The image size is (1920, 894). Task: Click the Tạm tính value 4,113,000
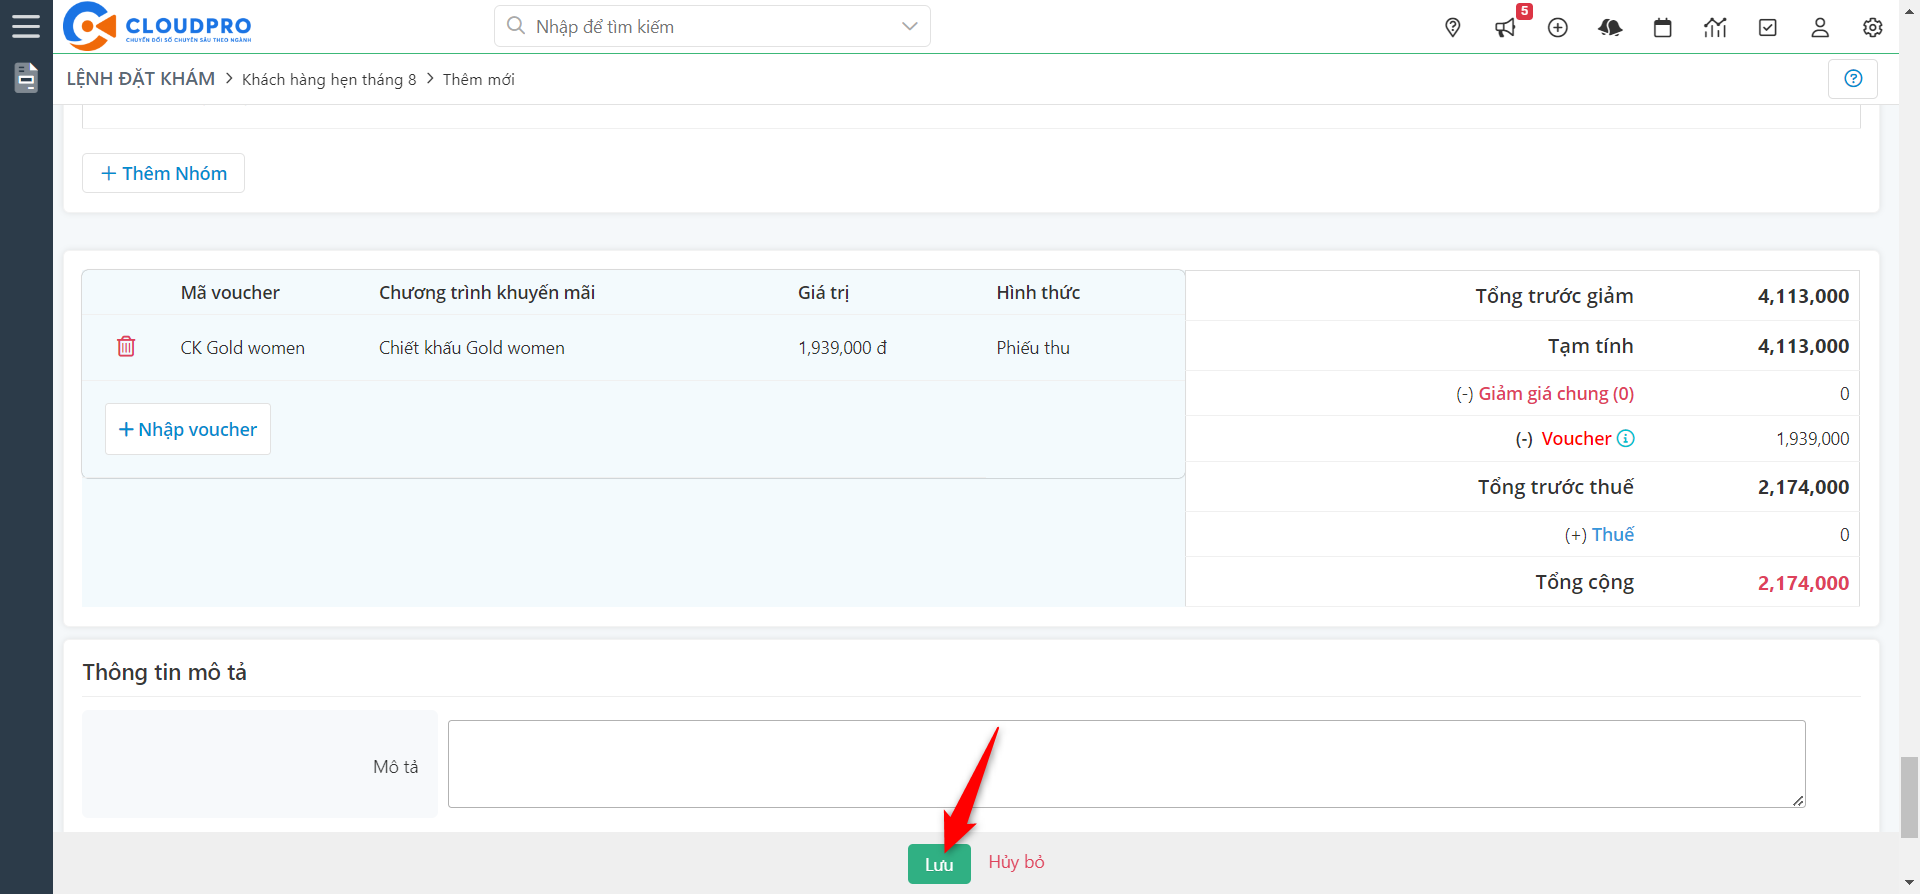tap(1803, 346)
